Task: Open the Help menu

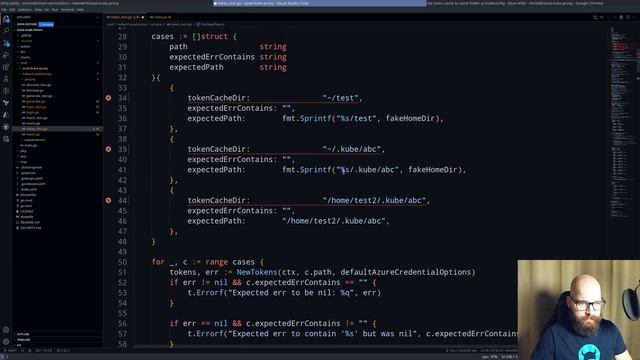Action: [80, 9]
